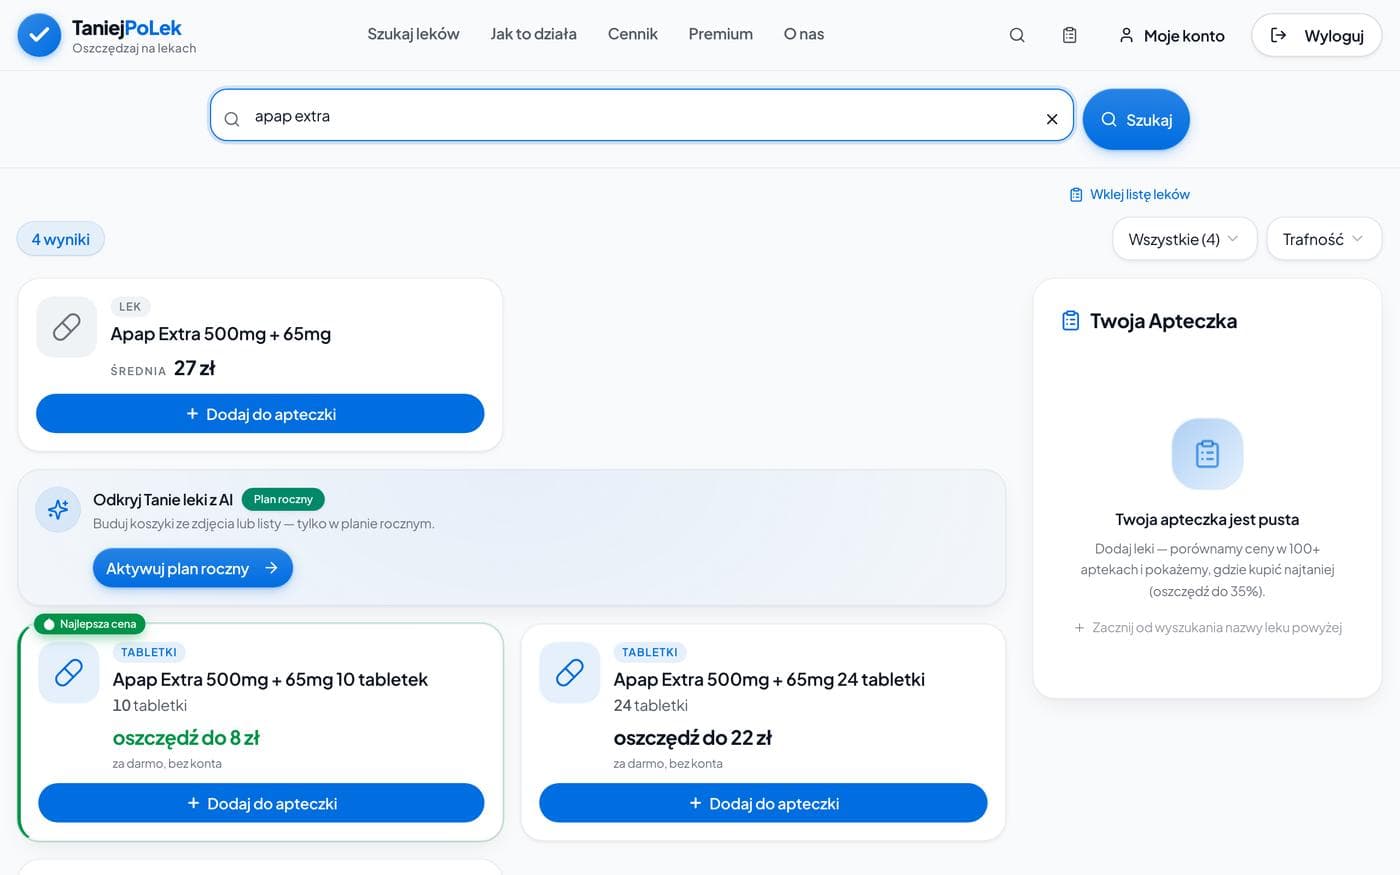Click 'oszczędź do 8 zł' text
Image resolution: width=1400 pixels, height=875 pixels.
pos(186,738)
